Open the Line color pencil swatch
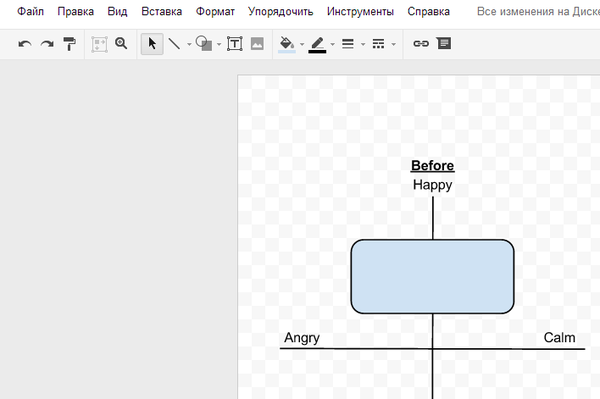This screenshot has width=600, height=399. (317, 44)
